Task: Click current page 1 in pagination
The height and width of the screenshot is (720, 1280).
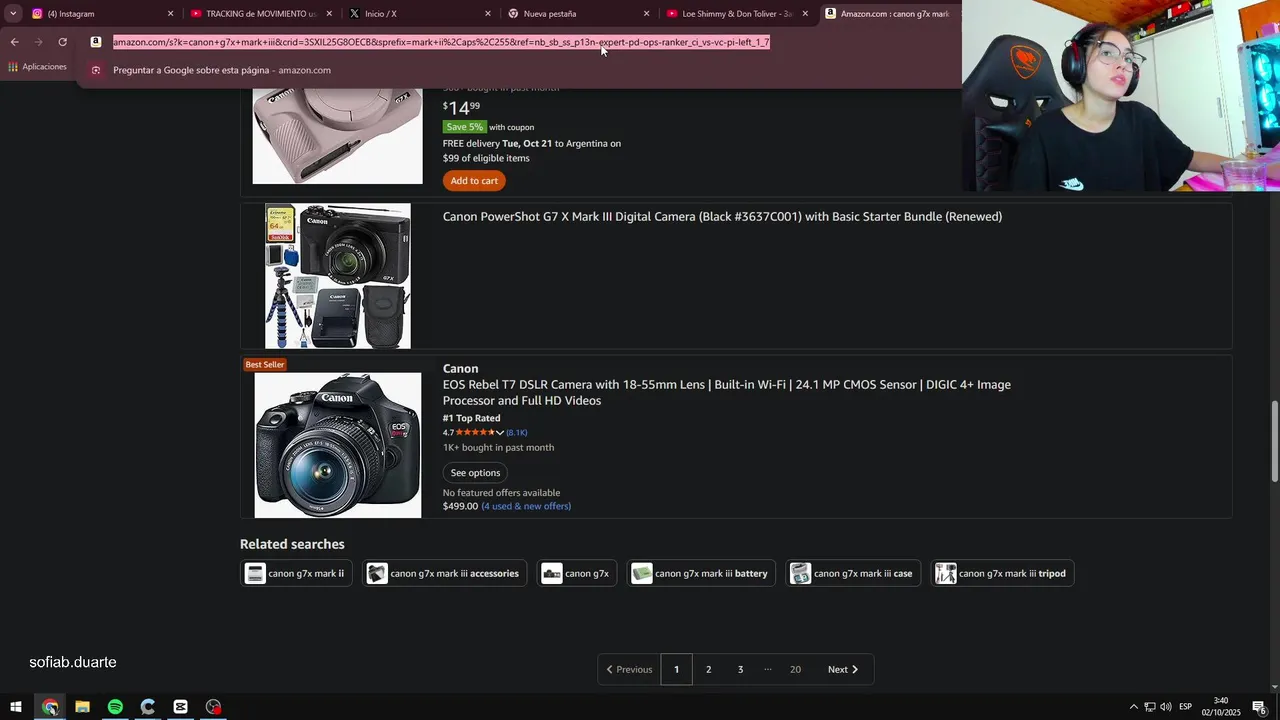Action: coord(676,669)
